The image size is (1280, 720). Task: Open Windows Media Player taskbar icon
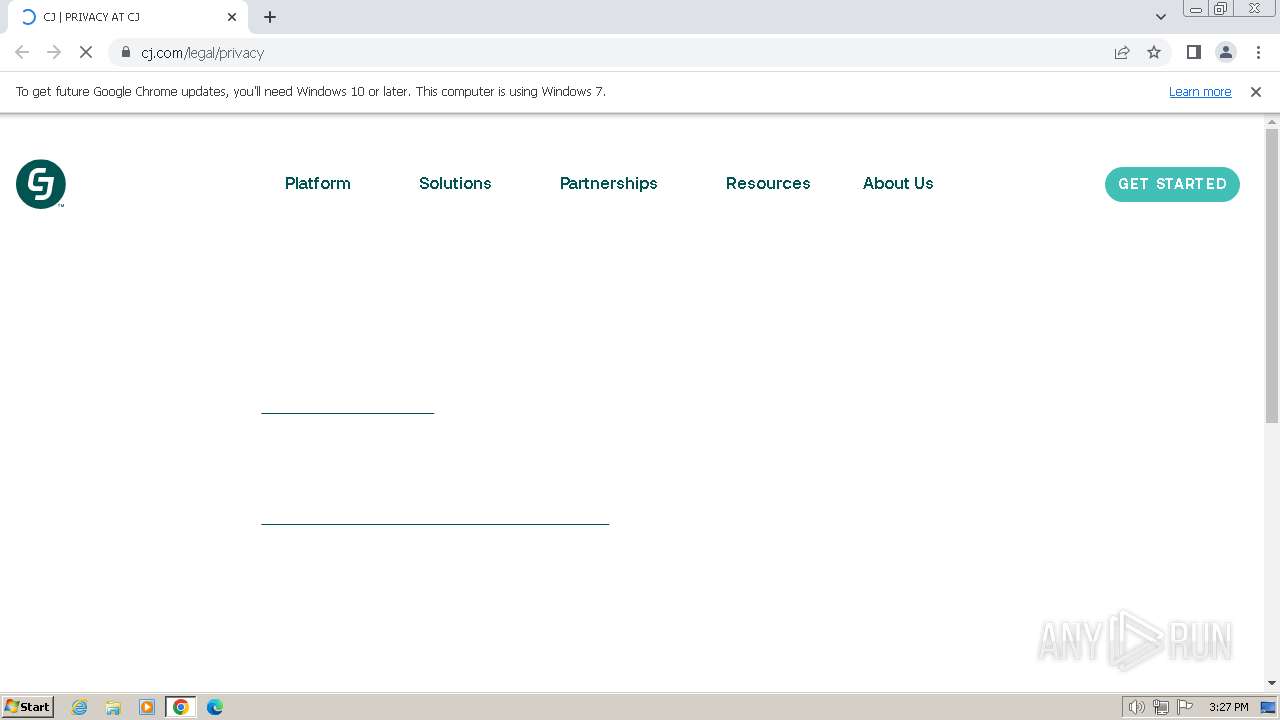(x=147, y=707)
